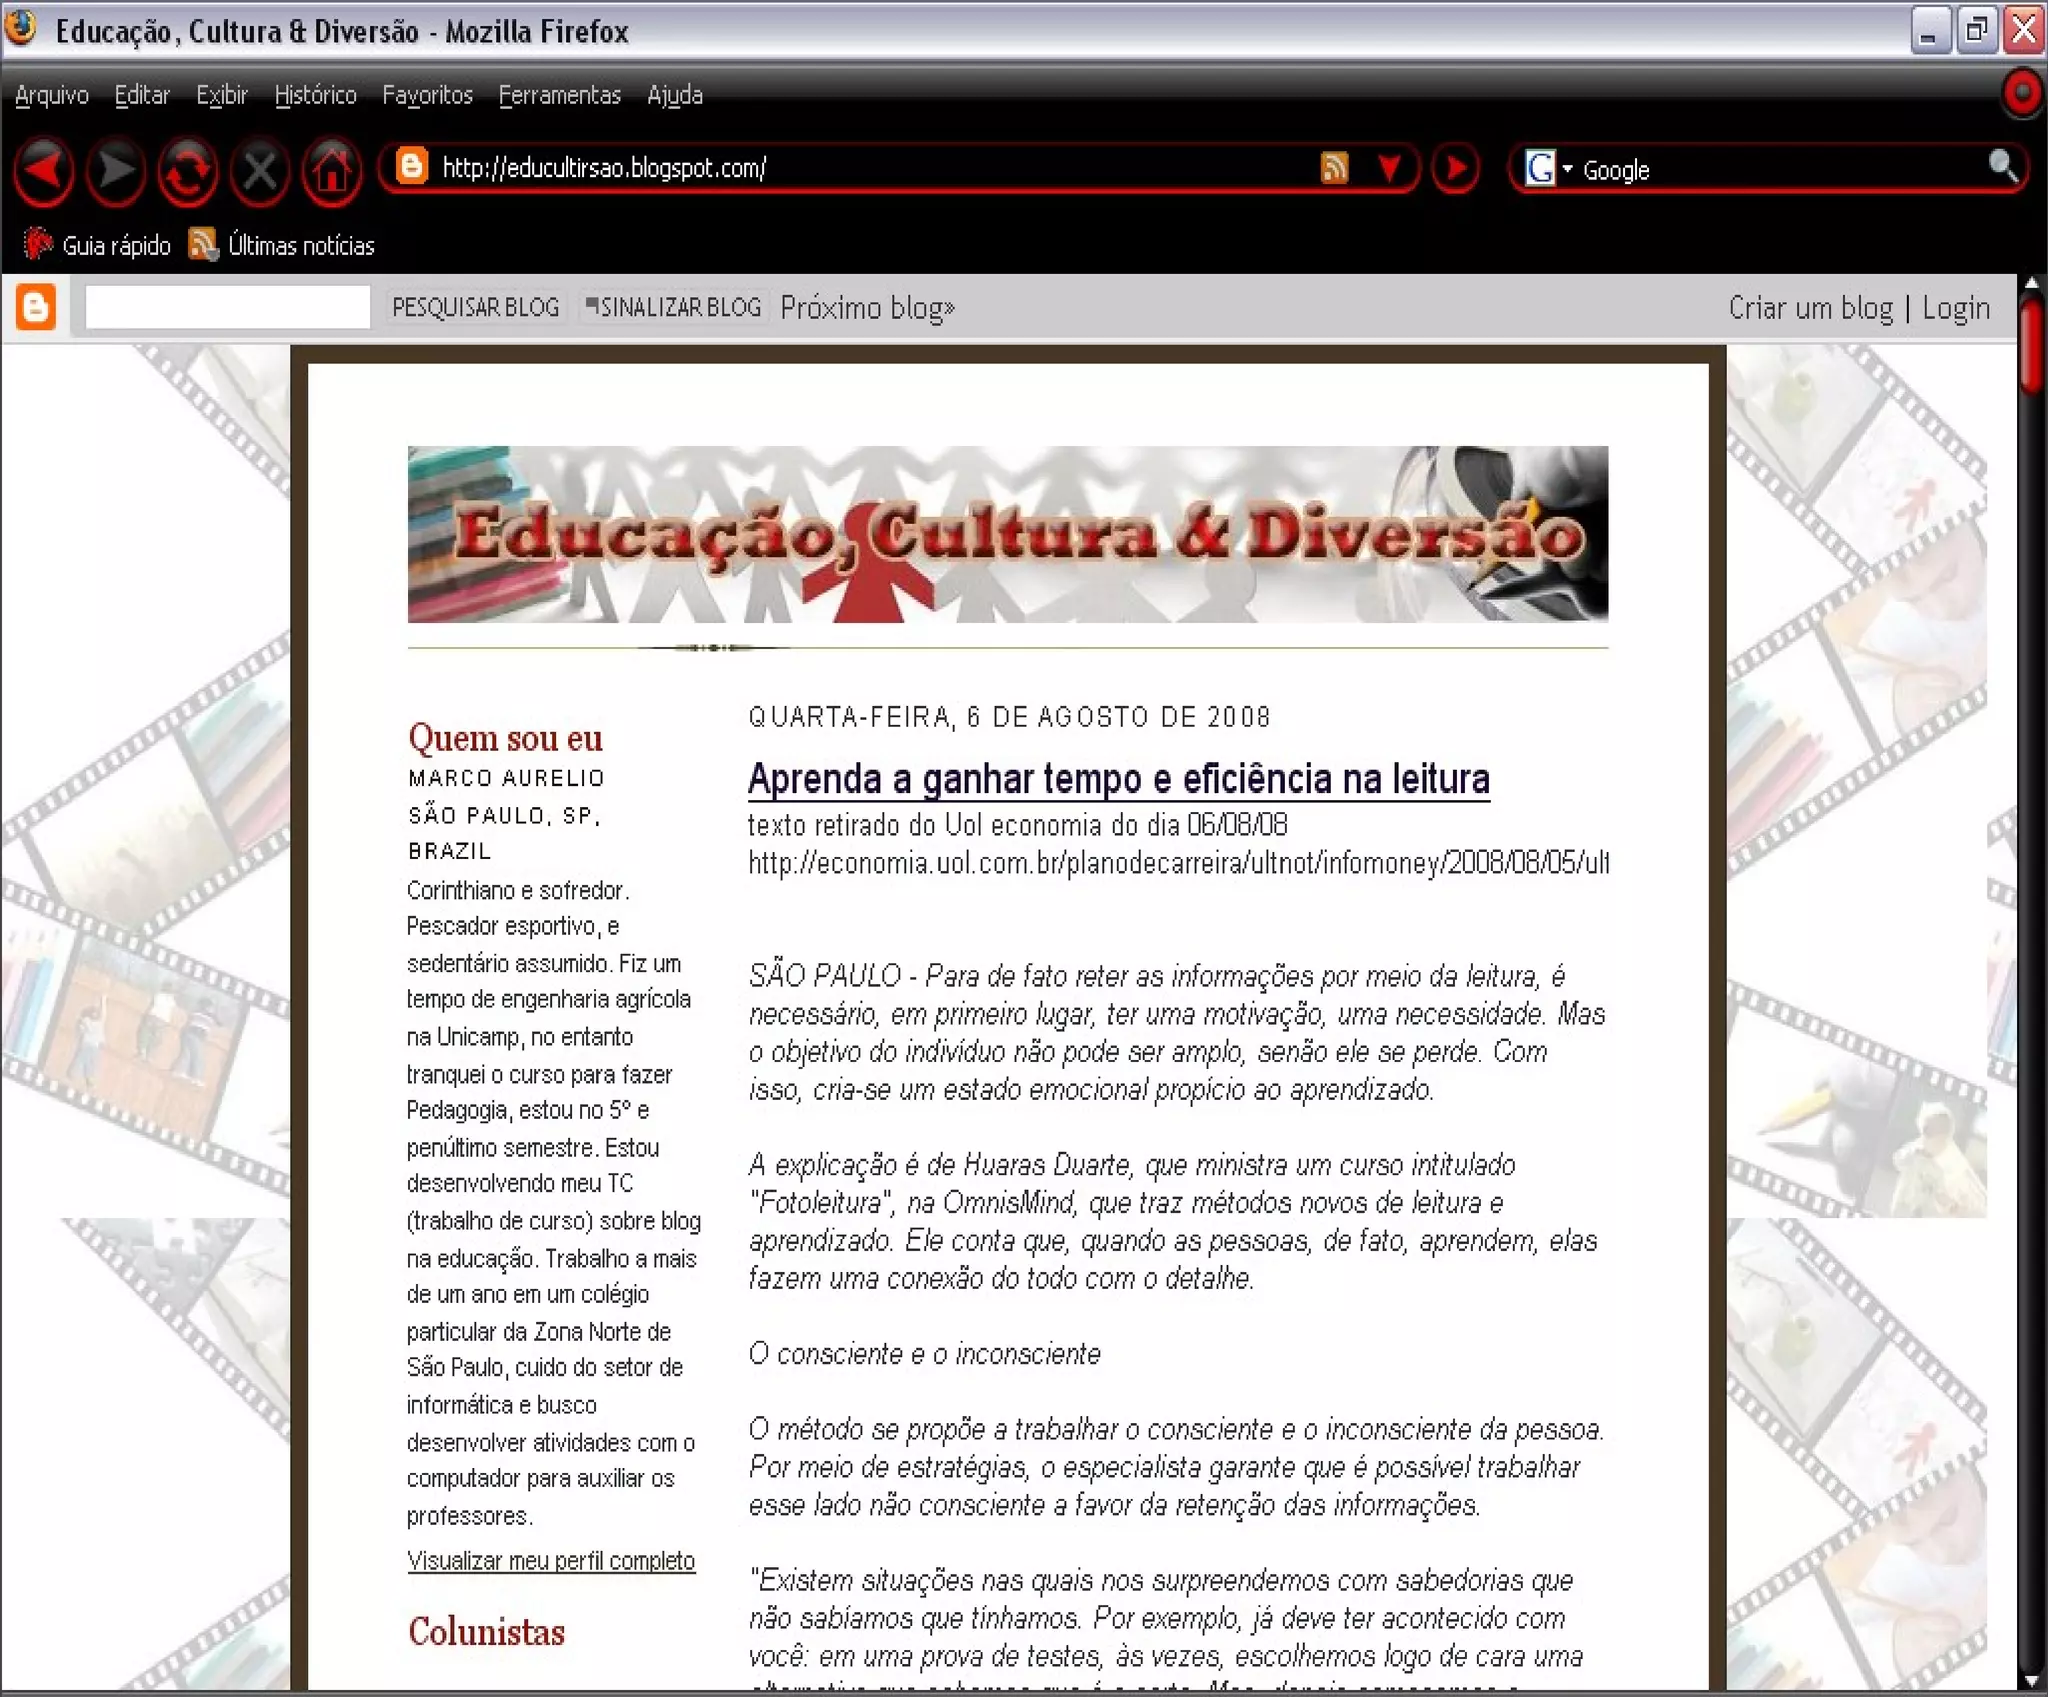The image size is (2048, 1697).
Task: Click the Próximo blog link
Action: 867,307
